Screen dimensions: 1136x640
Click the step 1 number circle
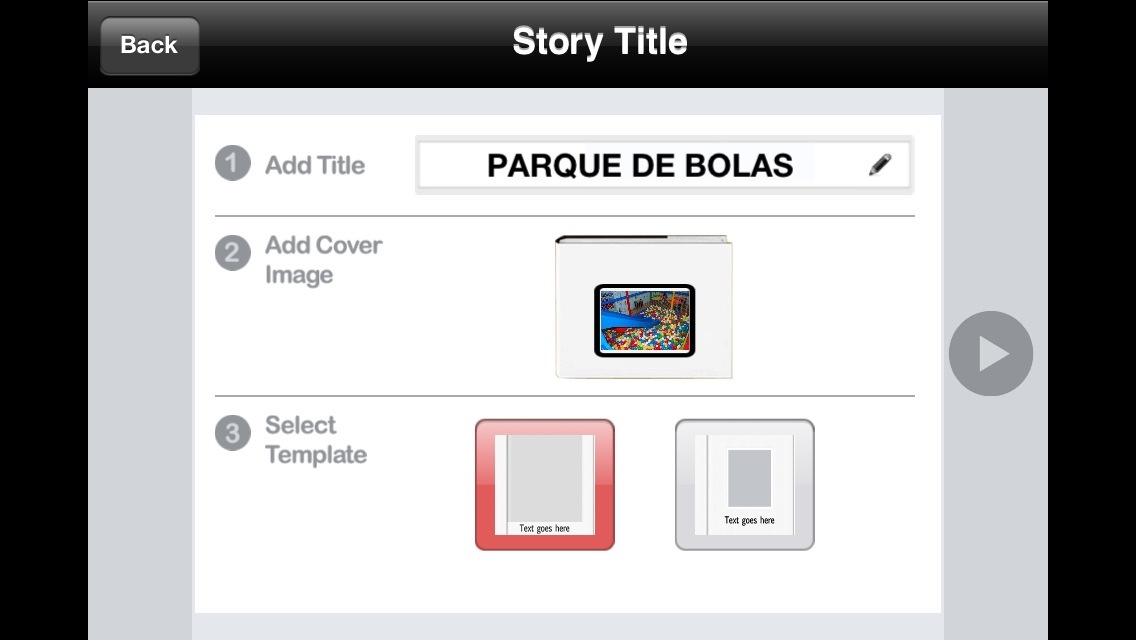(x=232, y=163)
